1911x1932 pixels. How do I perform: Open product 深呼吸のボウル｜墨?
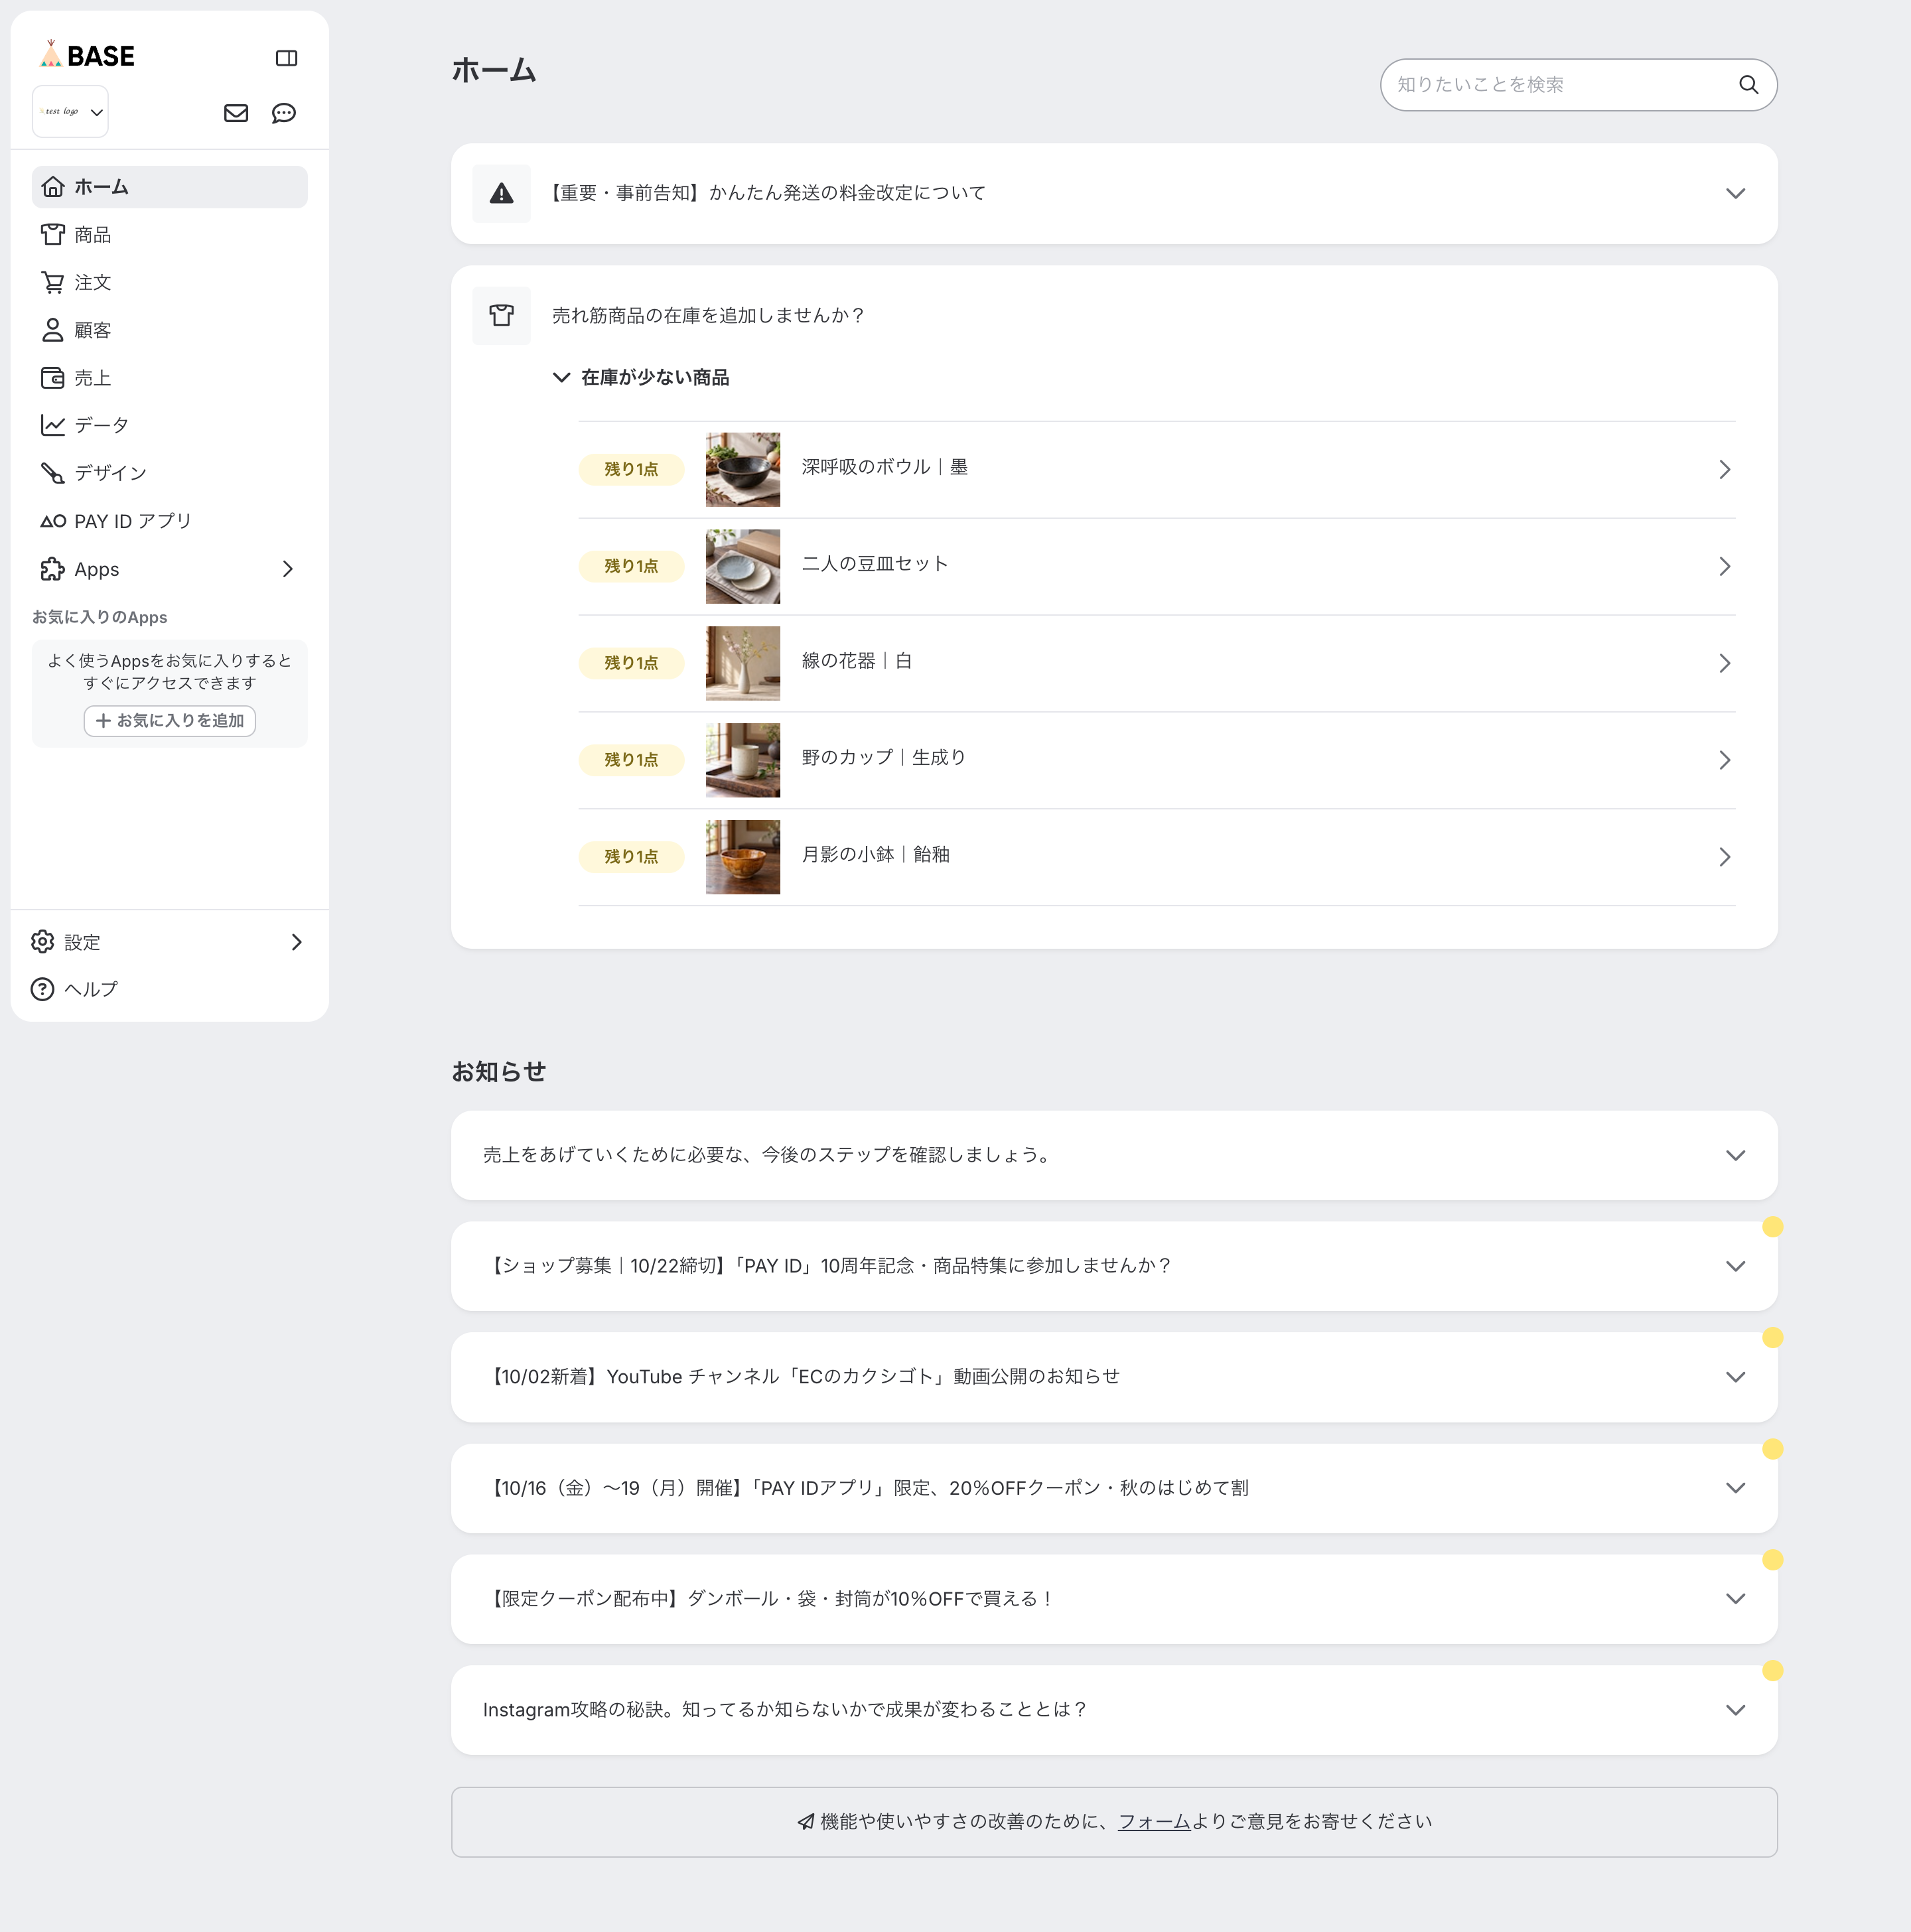(1156, 470)
